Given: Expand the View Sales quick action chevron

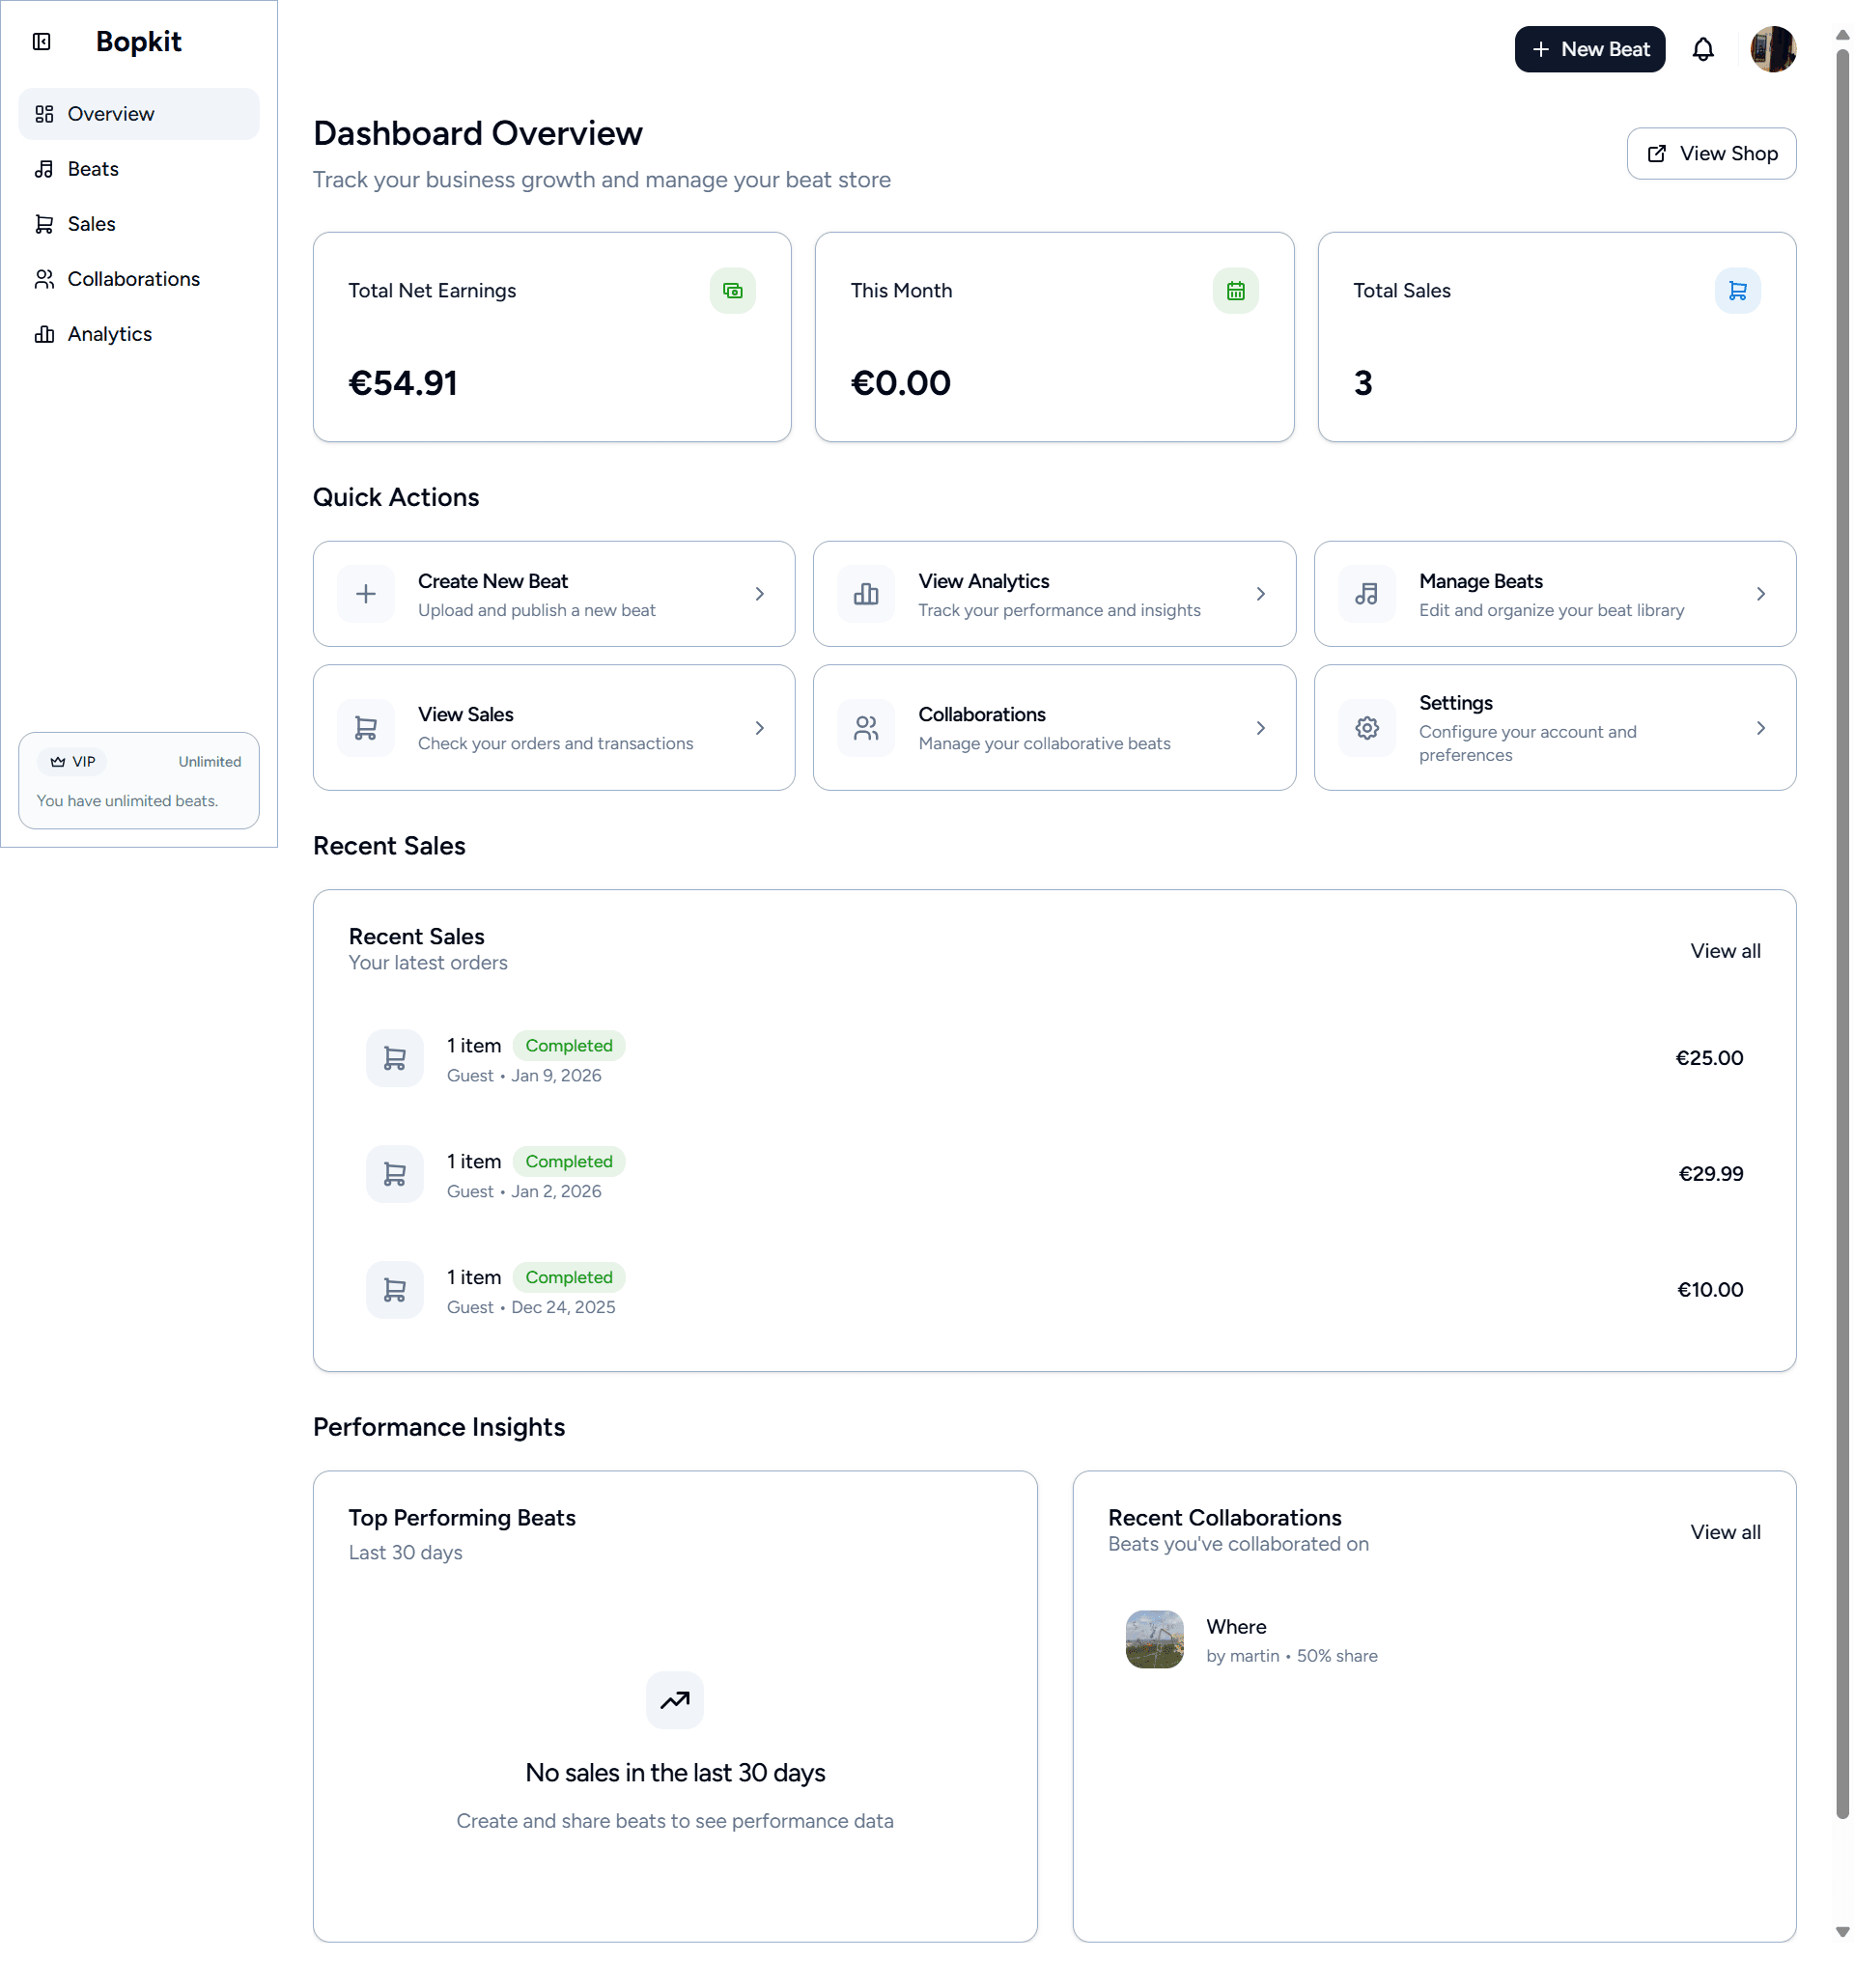Looking at the screenshot, I should [760, 727].
